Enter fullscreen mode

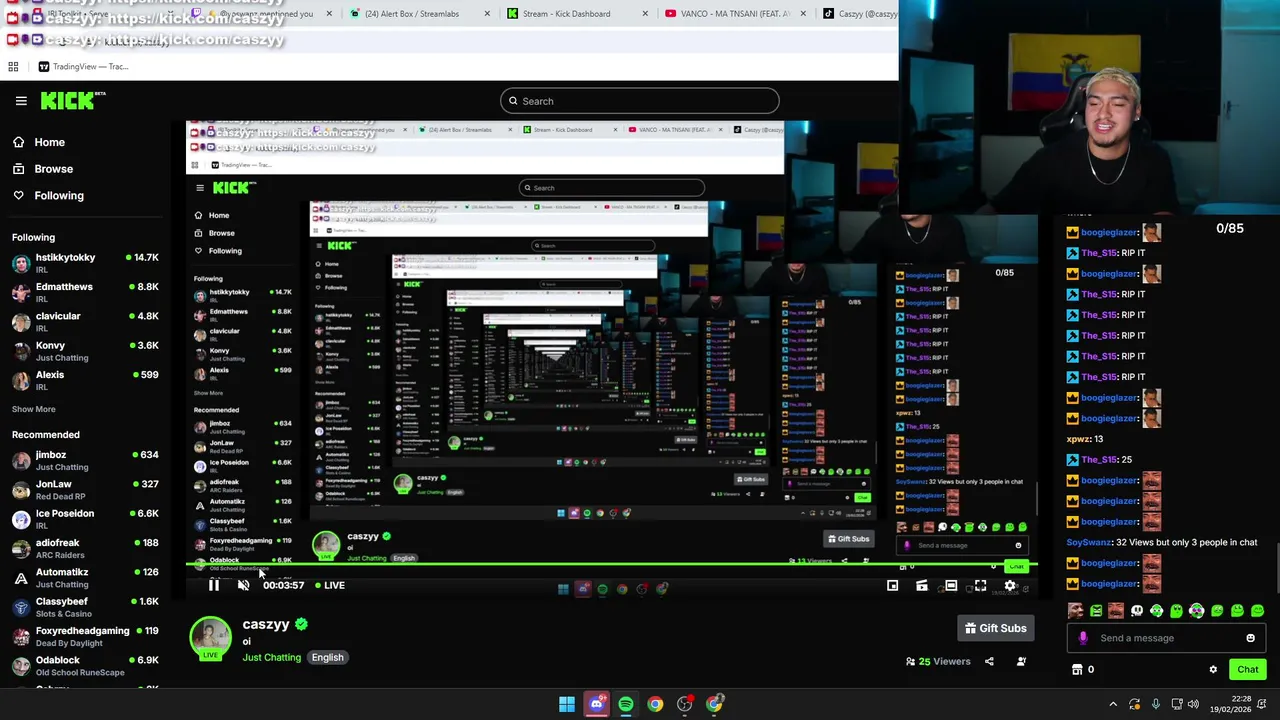pos(980,586)
